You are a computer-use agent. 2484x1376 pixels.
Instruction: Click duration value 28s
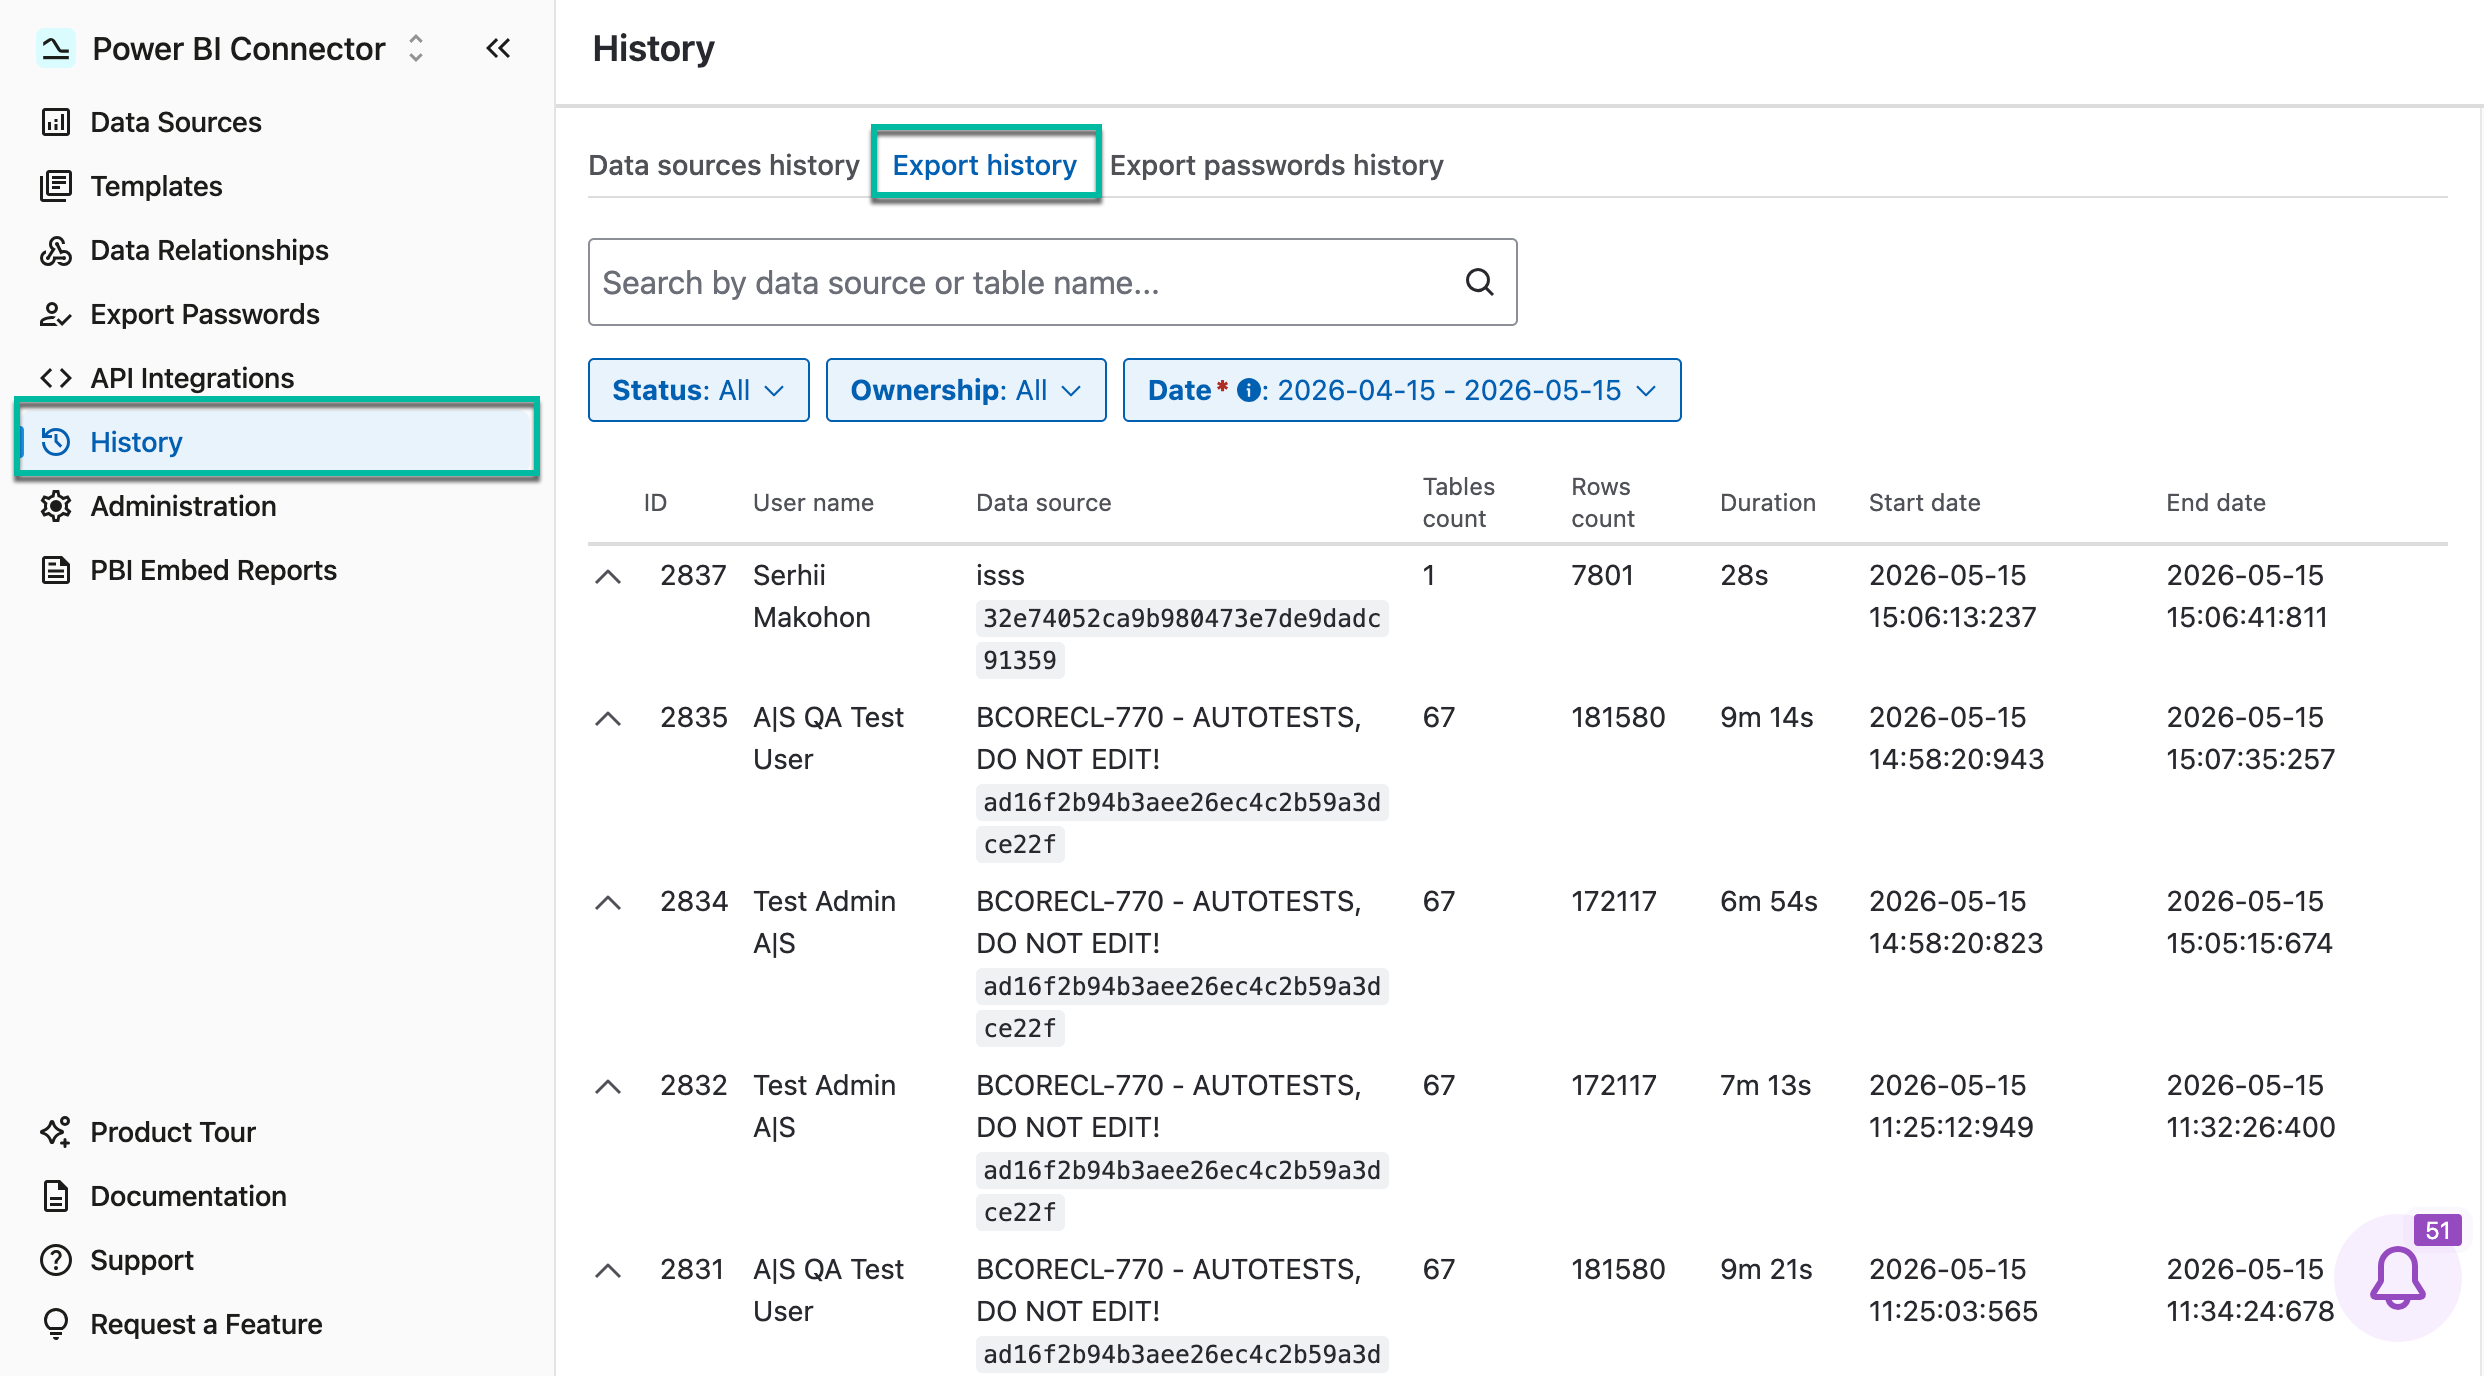click(1744, 575)
